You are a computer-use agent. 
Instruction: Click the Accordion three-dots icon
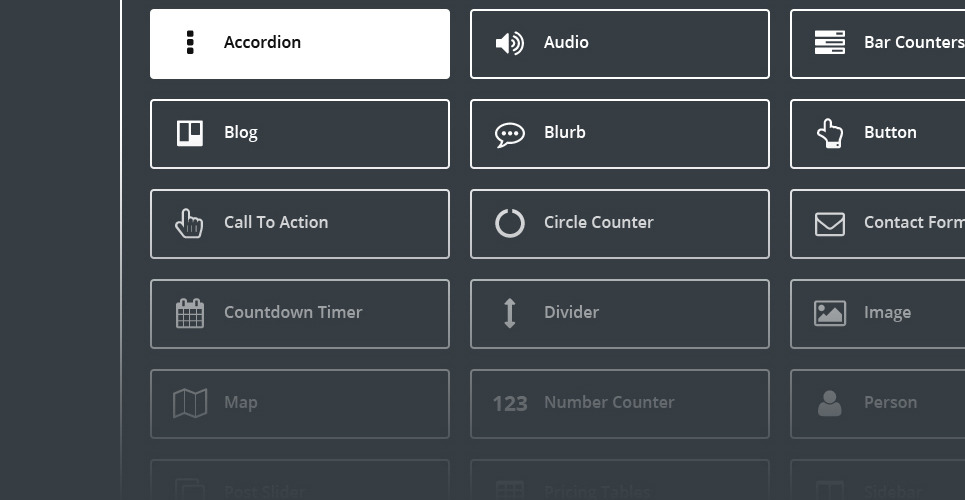[x=190, y=43]
